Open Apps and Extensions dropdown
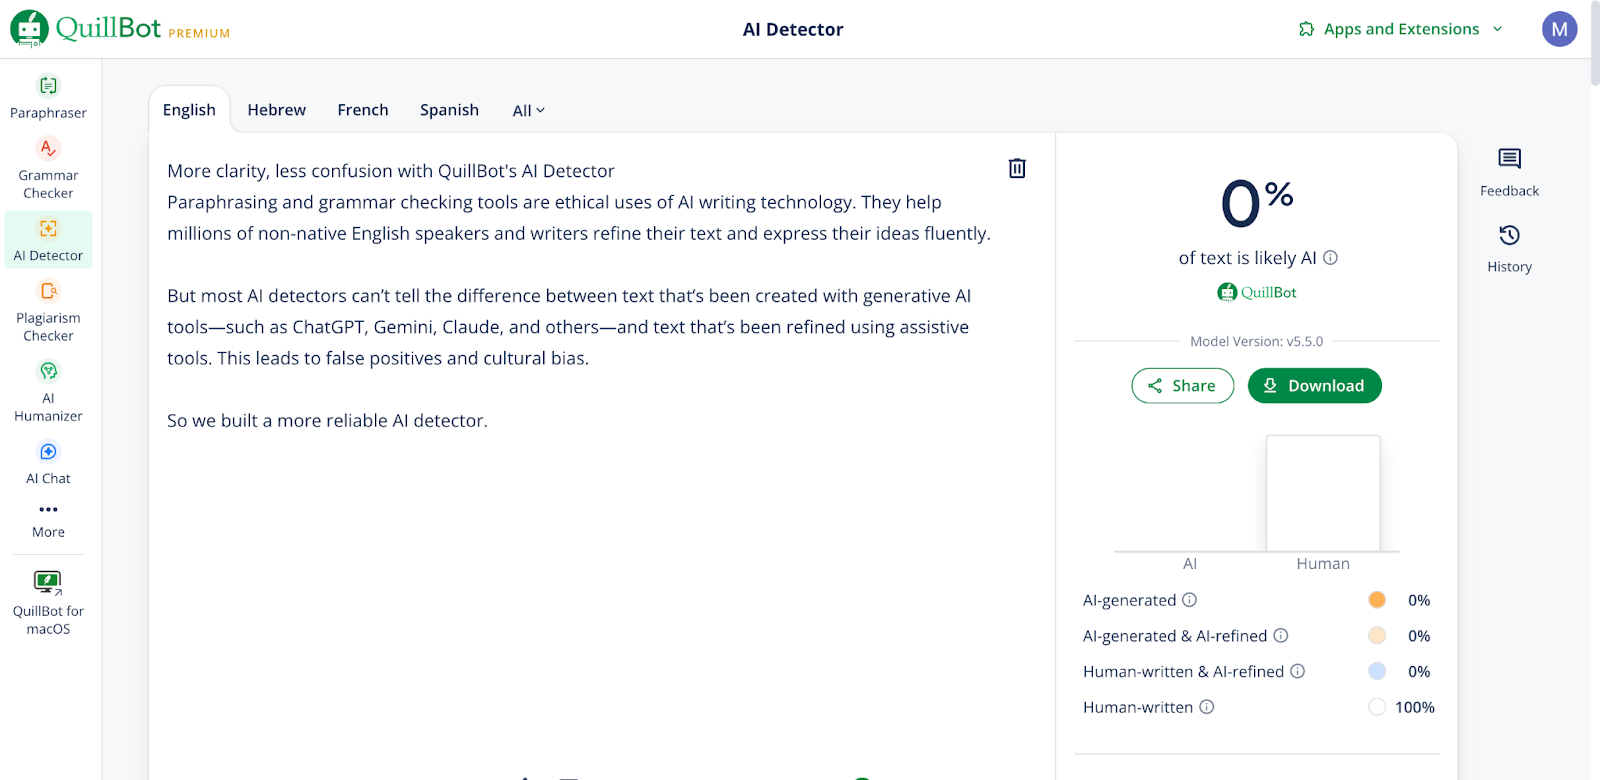Image resolution: width=1600 pixels, height=780 pixels. click(x=1400, y=29)
